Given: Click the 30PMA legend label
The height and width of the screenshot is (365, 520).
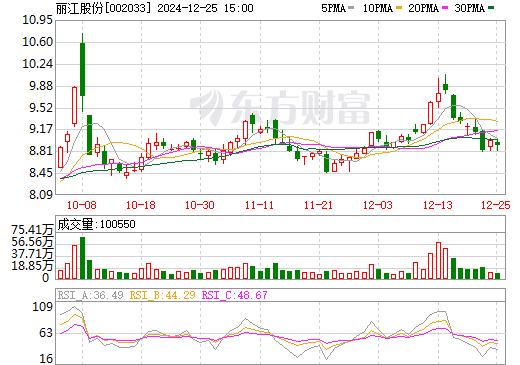Looking at the screenshot, I should point(469,8).
